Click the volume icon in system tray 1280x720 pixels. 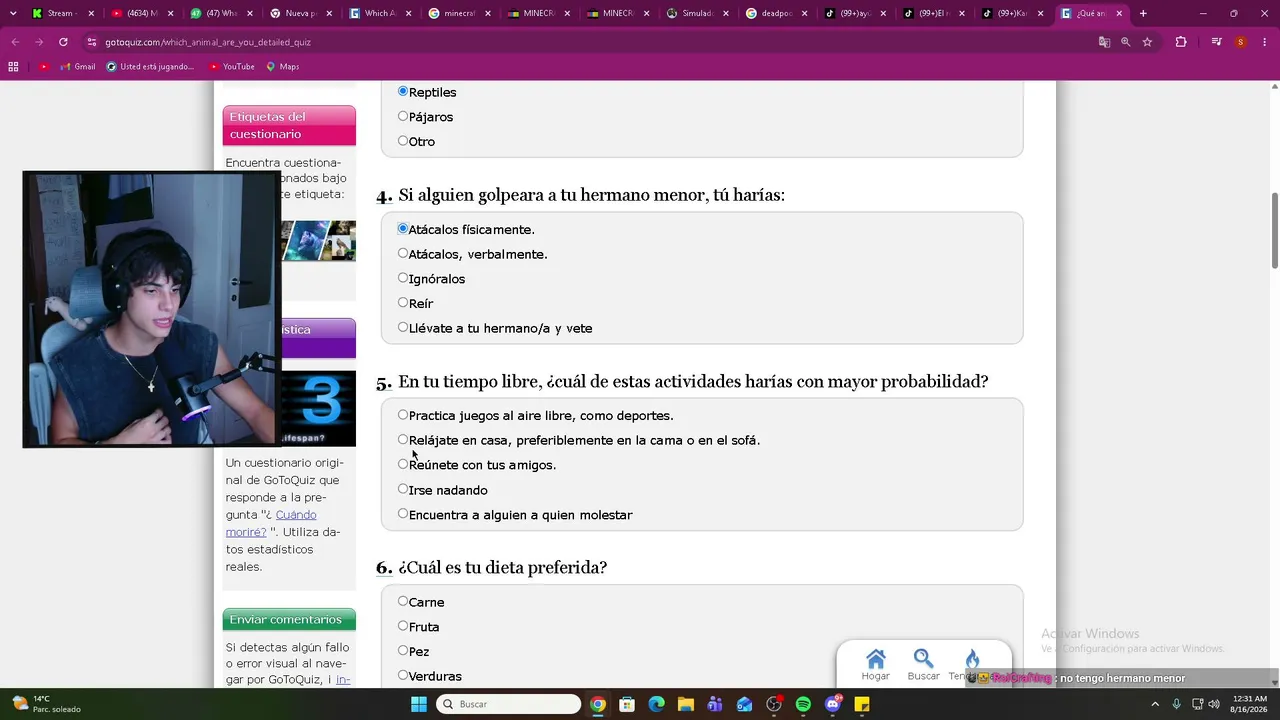1214,704
